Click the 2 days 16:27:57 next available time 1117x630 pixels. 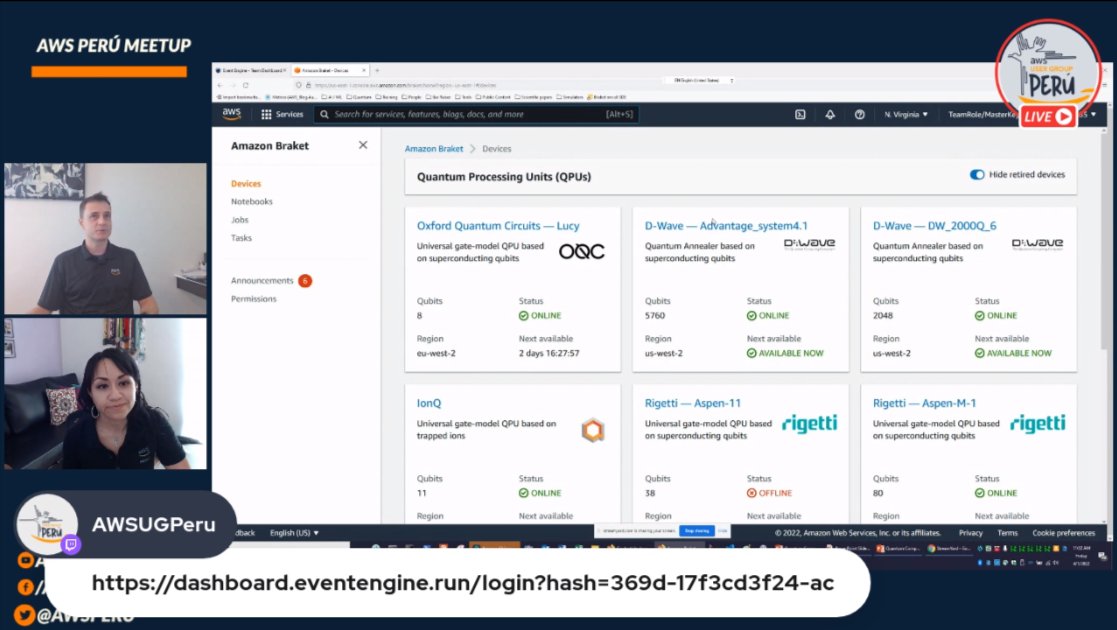point(549,353)
